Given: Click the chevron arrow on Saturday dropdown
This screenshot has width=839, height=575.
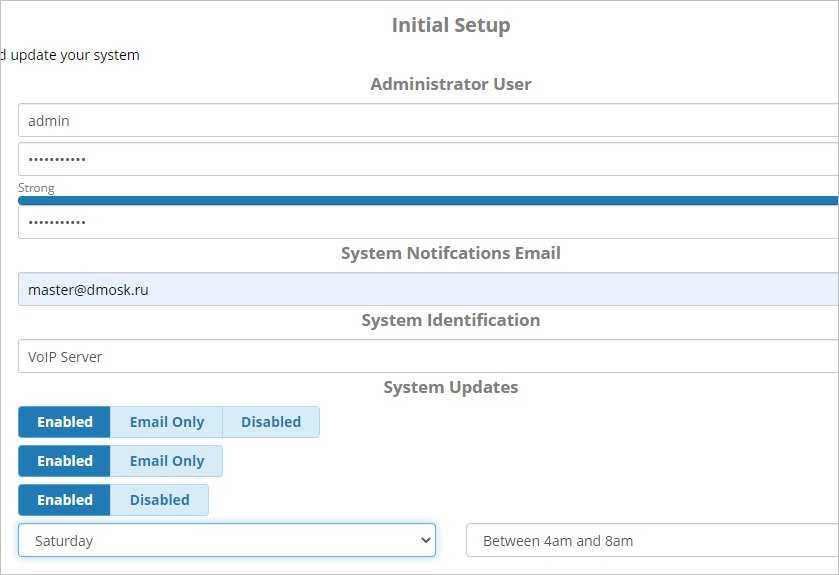Looking at the screenshot, I should [x=426, y=540].
